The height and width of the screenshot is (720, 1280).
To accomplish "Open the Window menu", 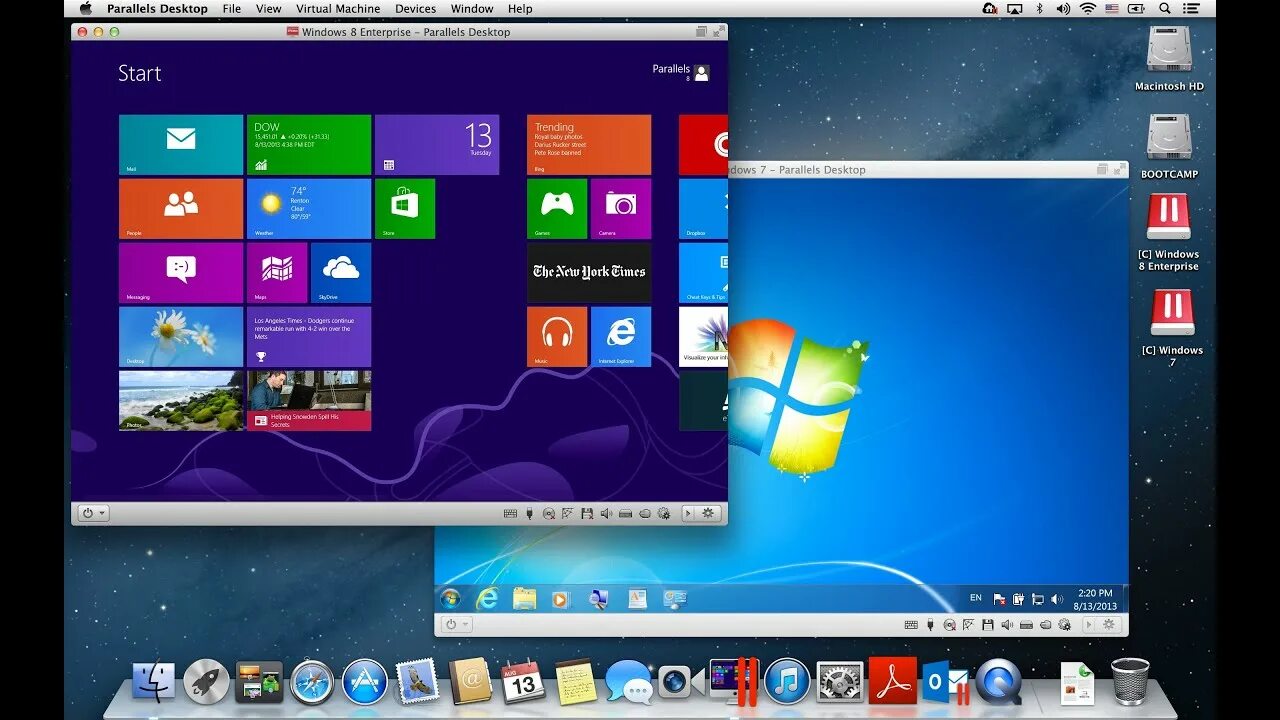I will 472,9.
